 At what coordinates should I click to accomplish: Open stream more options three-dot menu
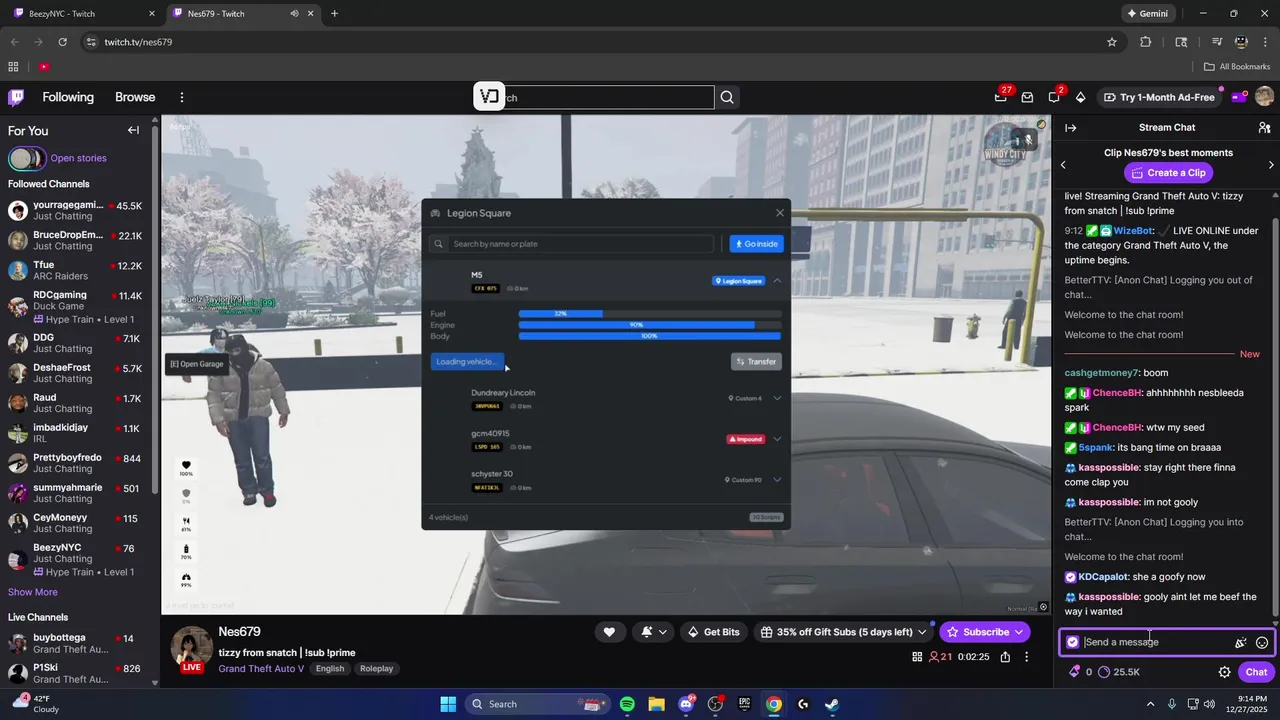coord(1026,657)
